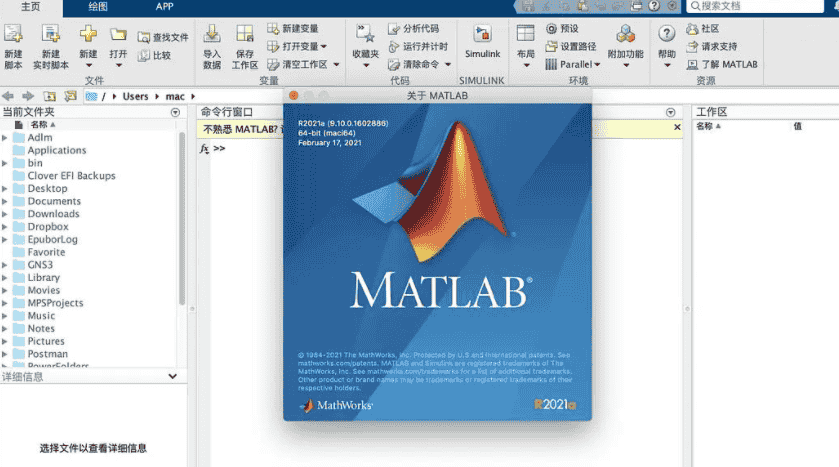Go back with the left arrow
Viewport: 839px width, 467px height.
point(7,96)
